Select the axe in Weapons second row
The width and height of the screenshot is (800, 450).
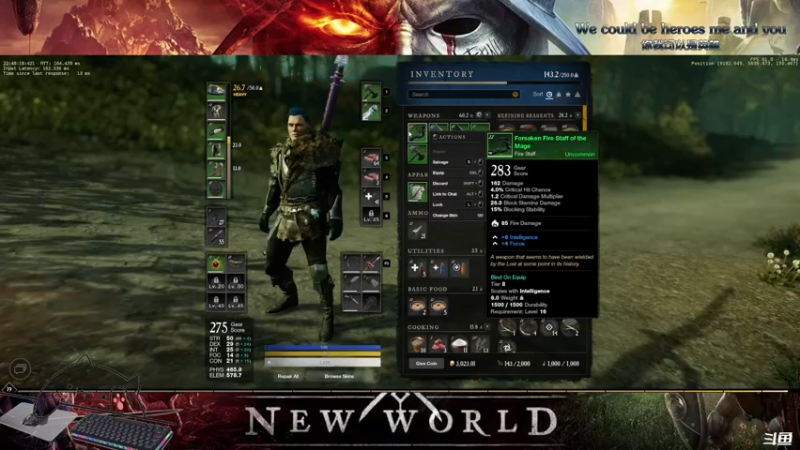pyautogui.click(x=417, y=153)
